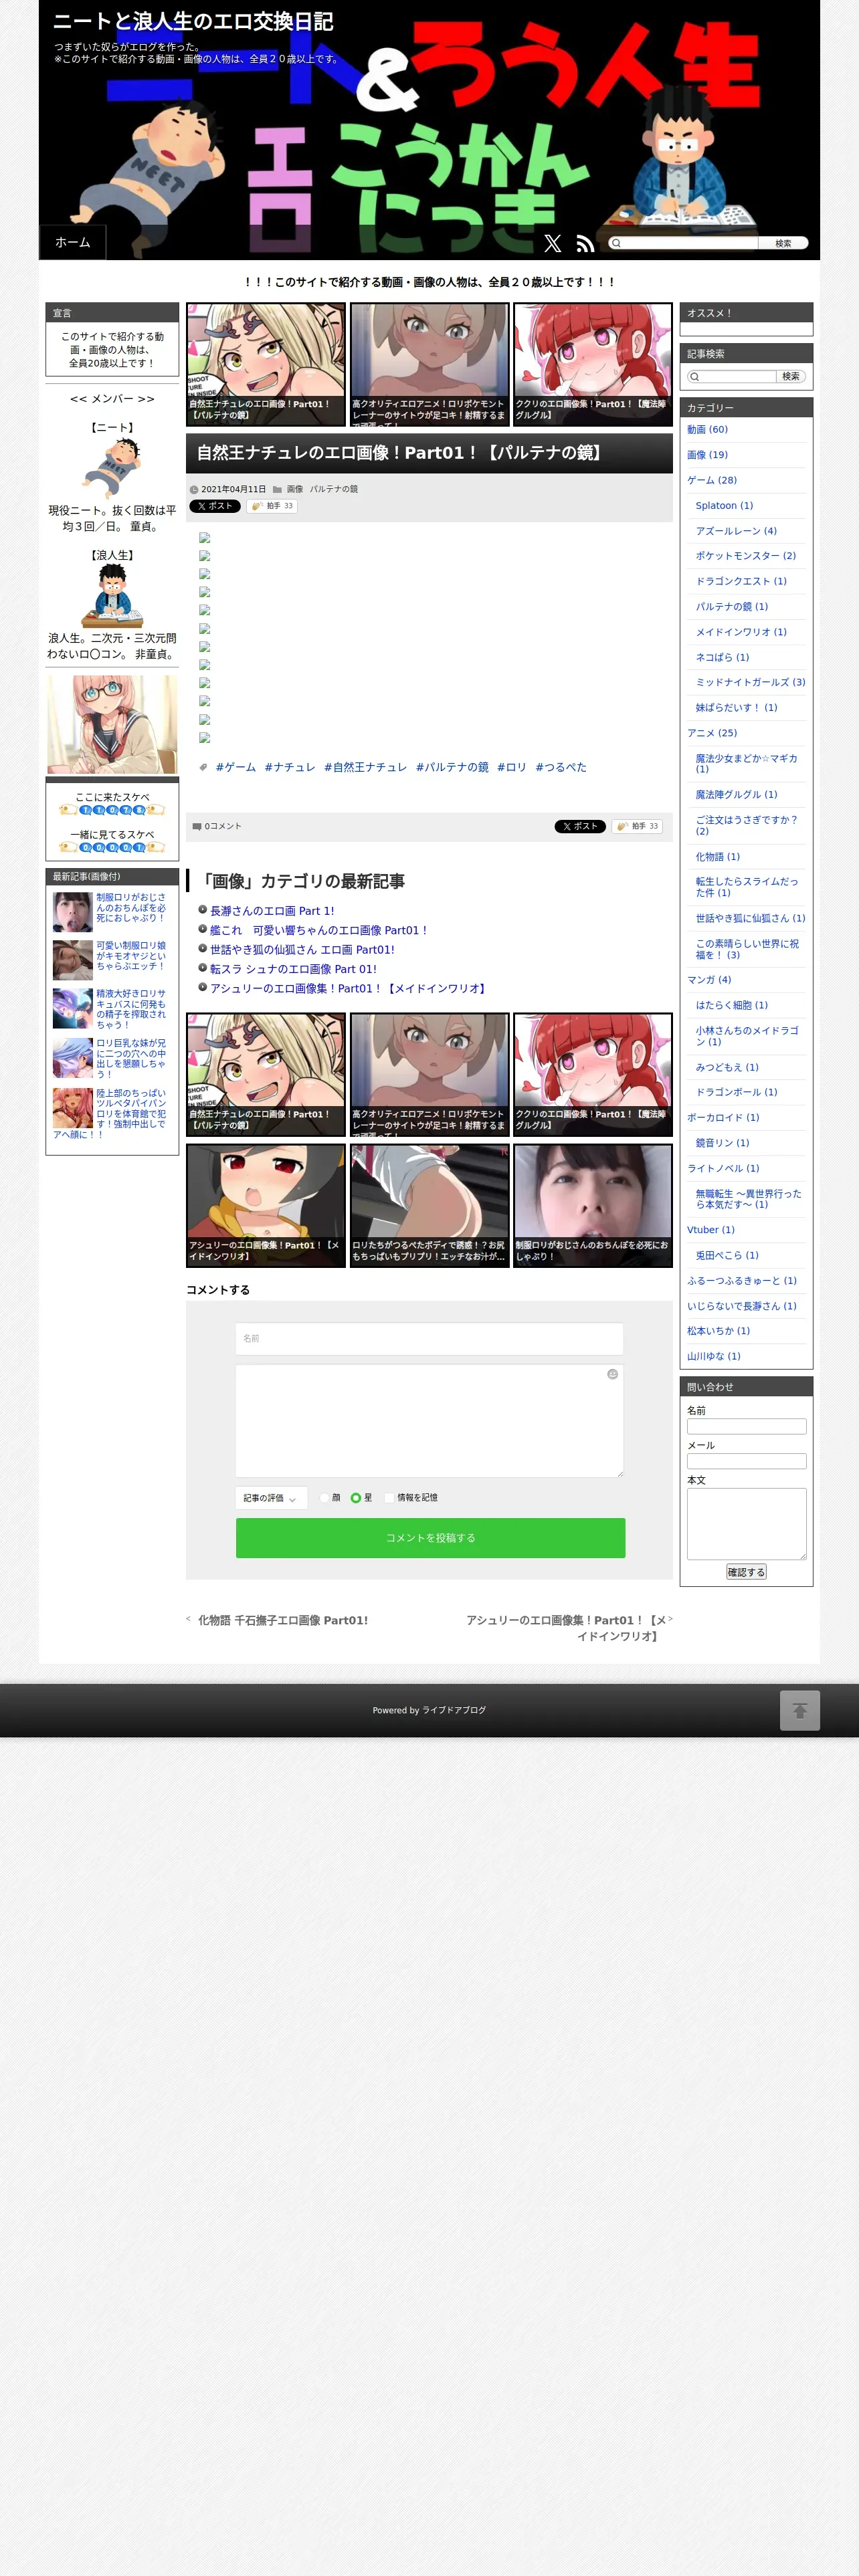Open the 山川ゆな (1) category link
The width and height of the screenshot is (859, 2576).
coord(714,1356)
